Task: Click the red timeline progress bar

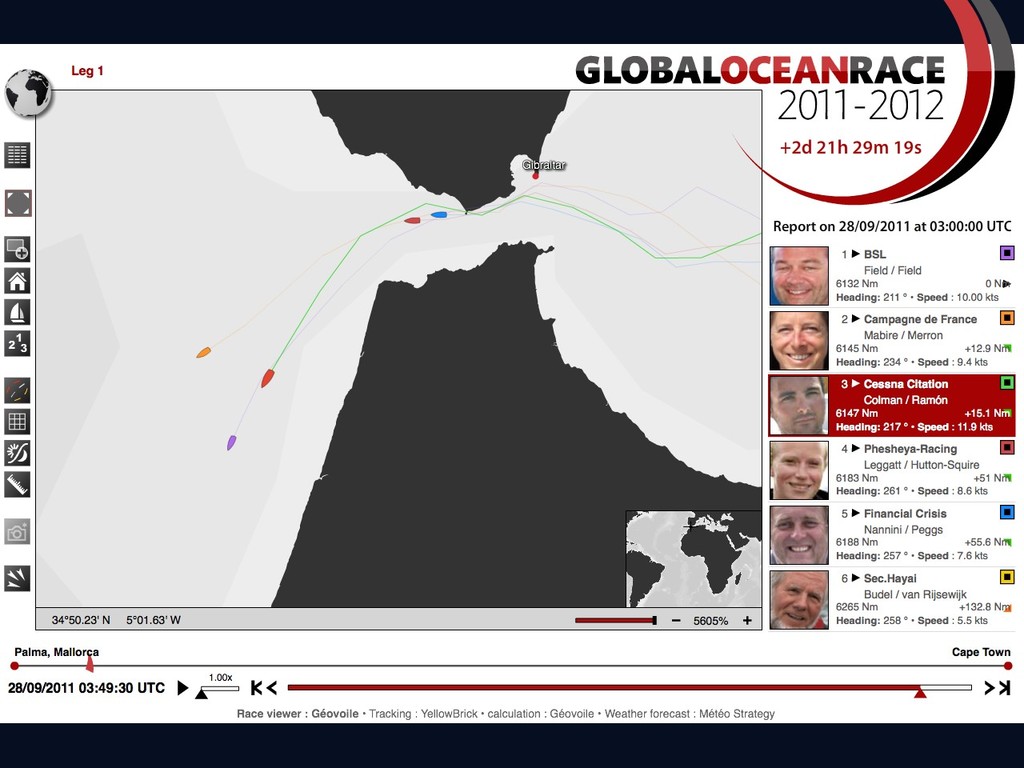Action: pyautogui.click(x=603, y=687)
